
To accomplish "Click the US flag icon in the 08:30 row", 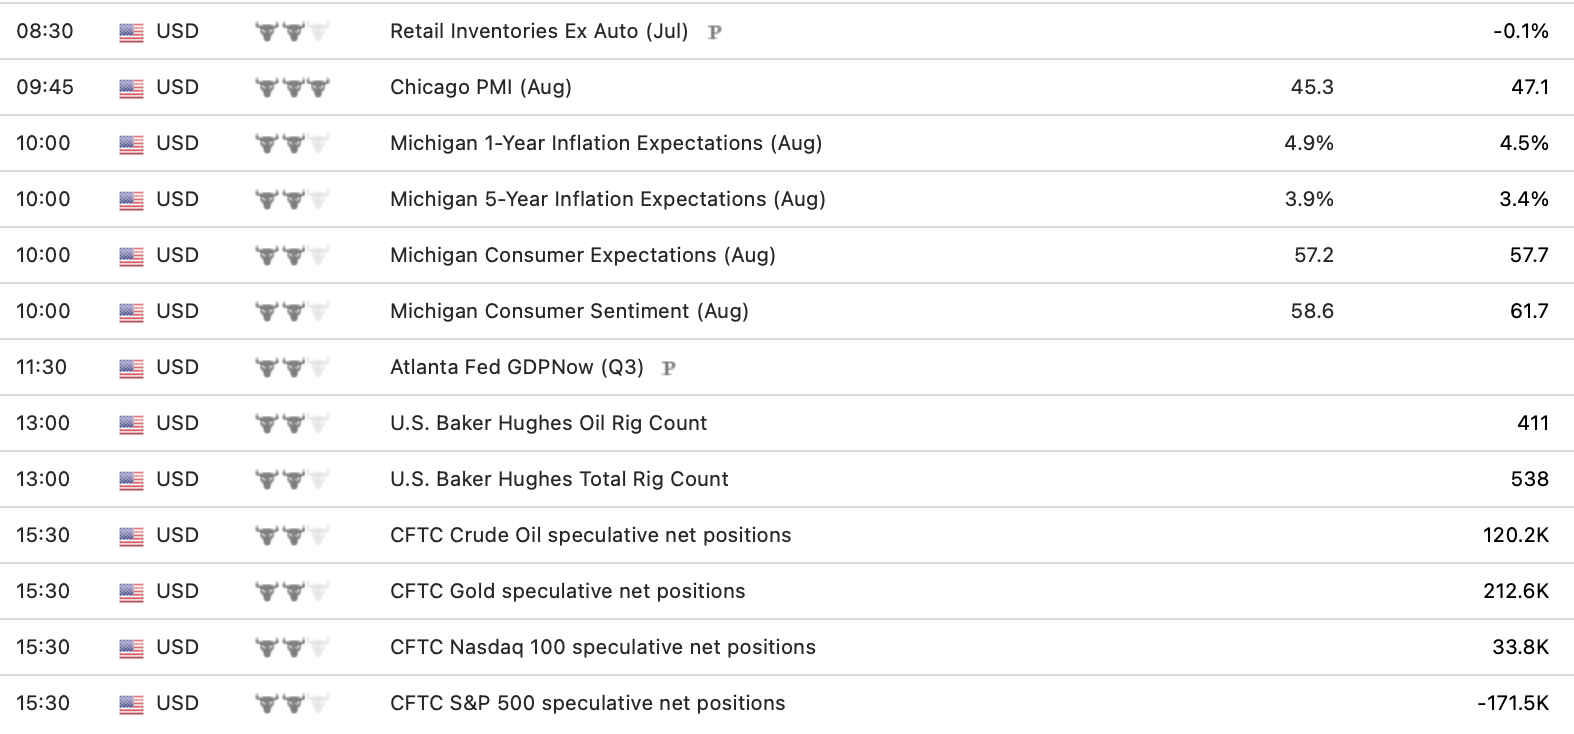I will (x=131, y=32).
